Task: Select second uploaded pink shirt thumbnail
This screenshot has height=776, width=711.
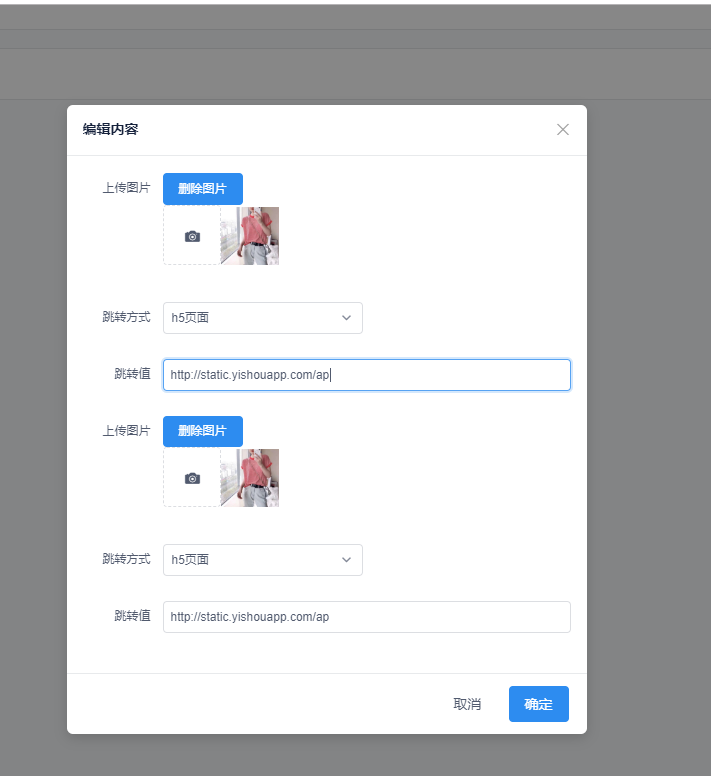Action: pos(250,478)
